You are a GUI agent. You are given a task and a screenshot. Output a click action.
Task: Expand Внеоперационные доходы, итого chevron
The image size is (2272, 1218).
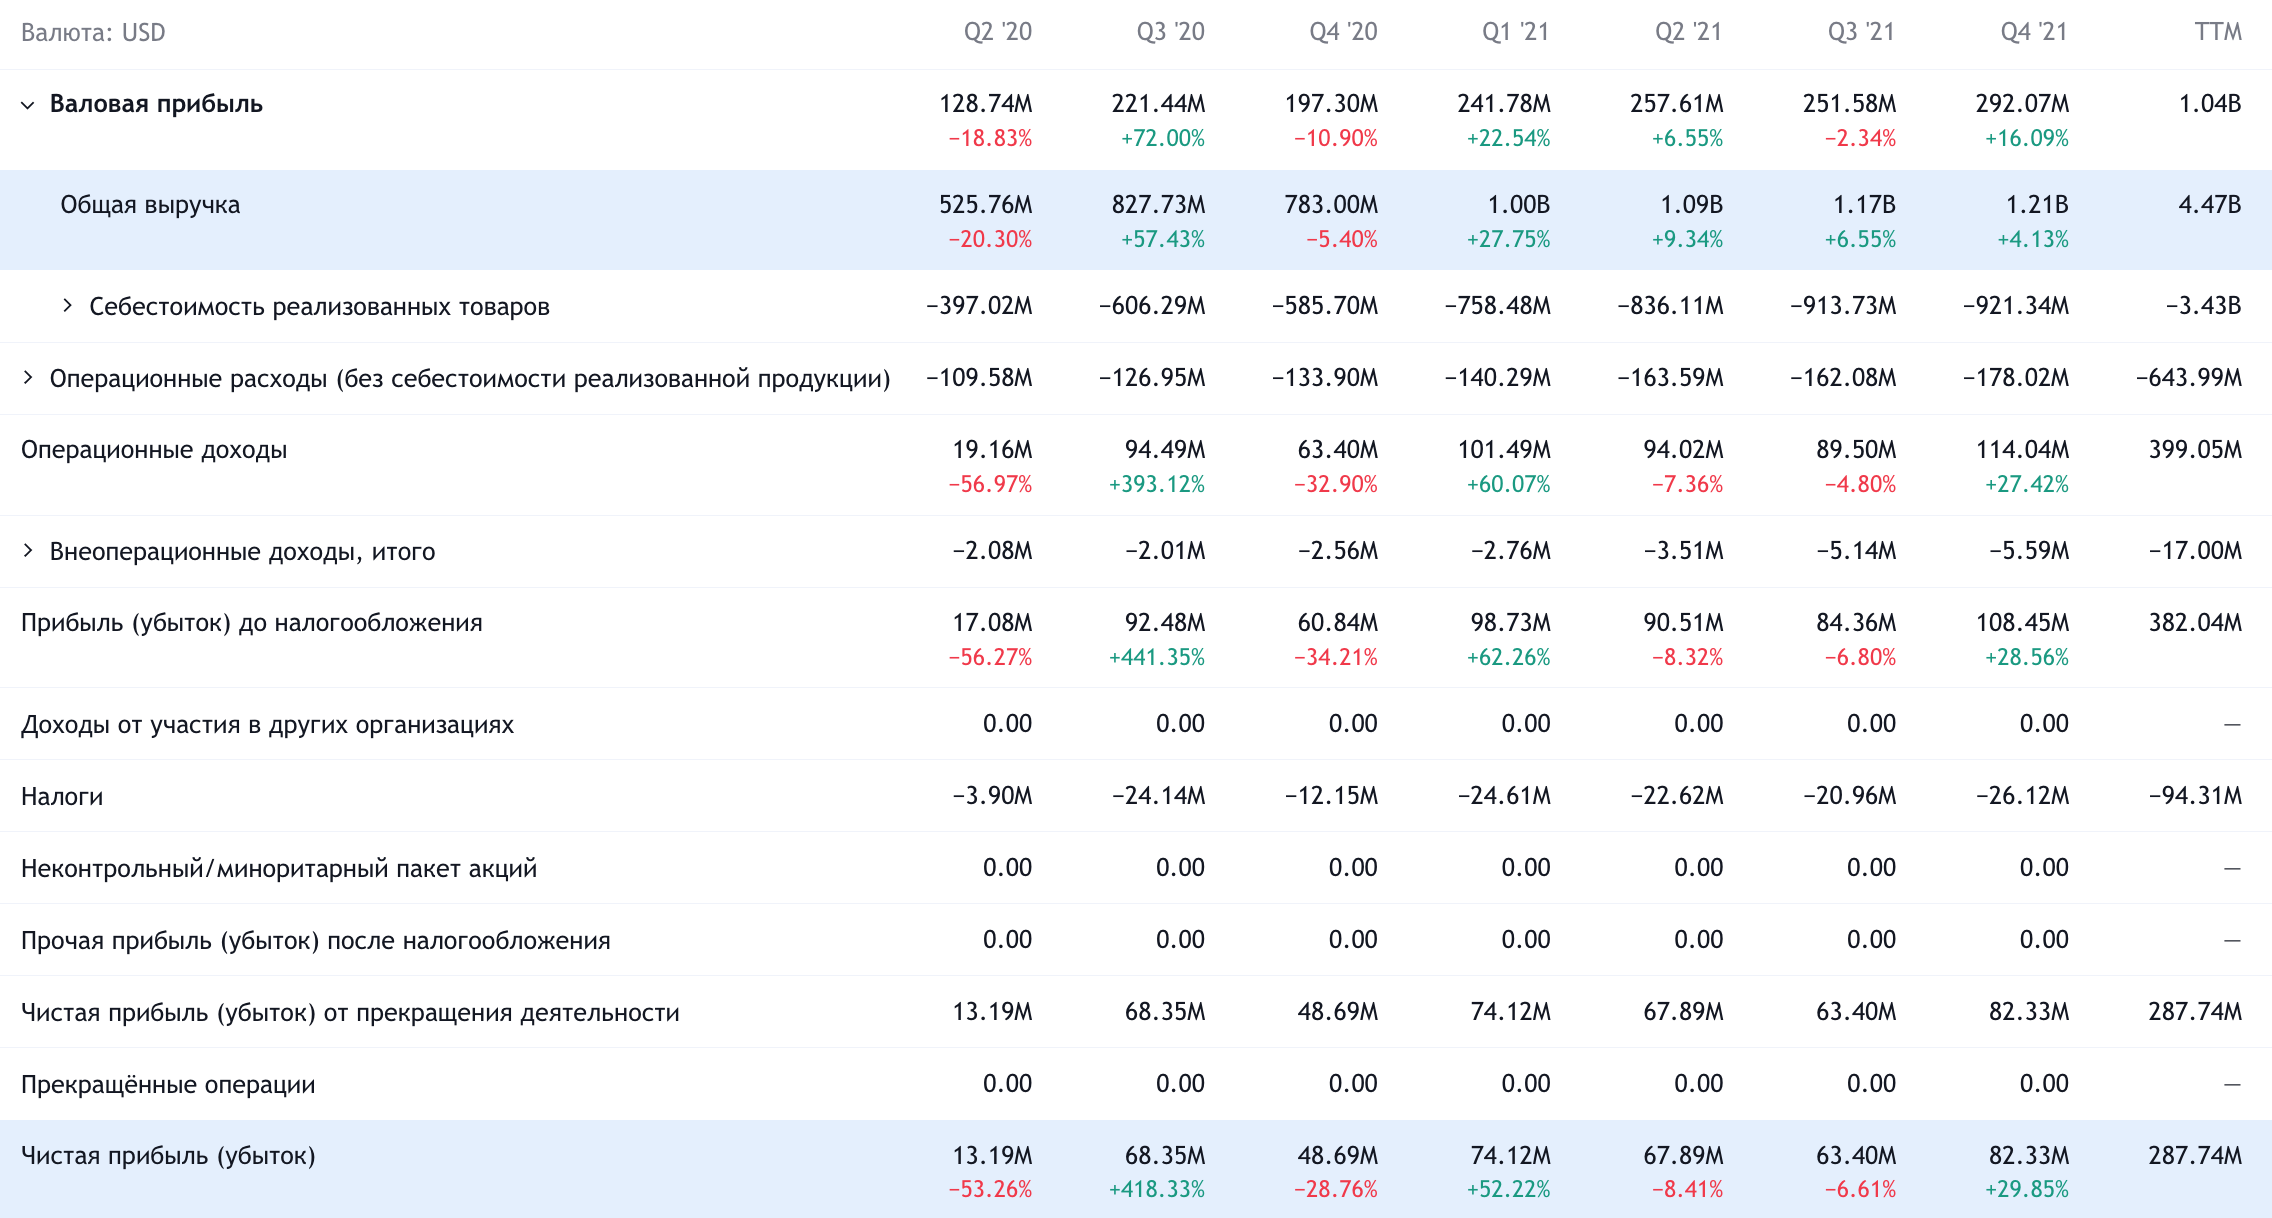click(28, 551)
